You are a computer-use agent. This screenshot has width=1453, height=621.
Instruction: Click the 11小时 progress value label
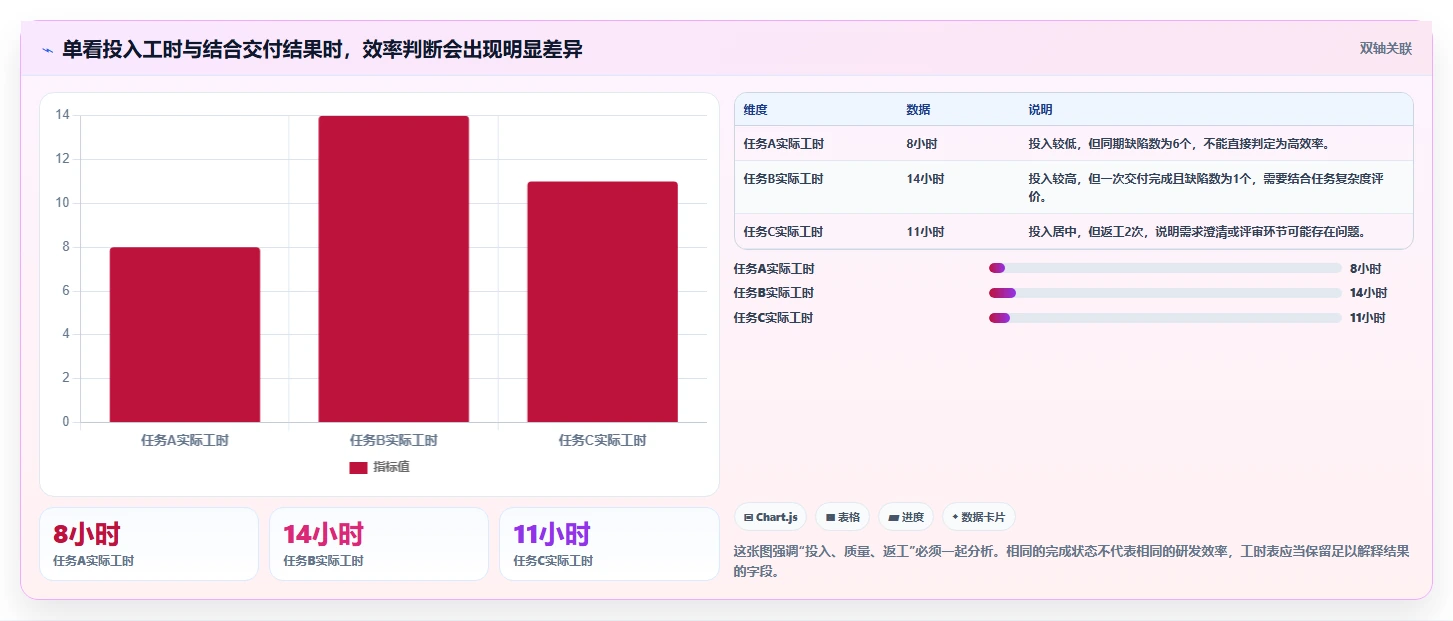click(x=1368, y=318)
